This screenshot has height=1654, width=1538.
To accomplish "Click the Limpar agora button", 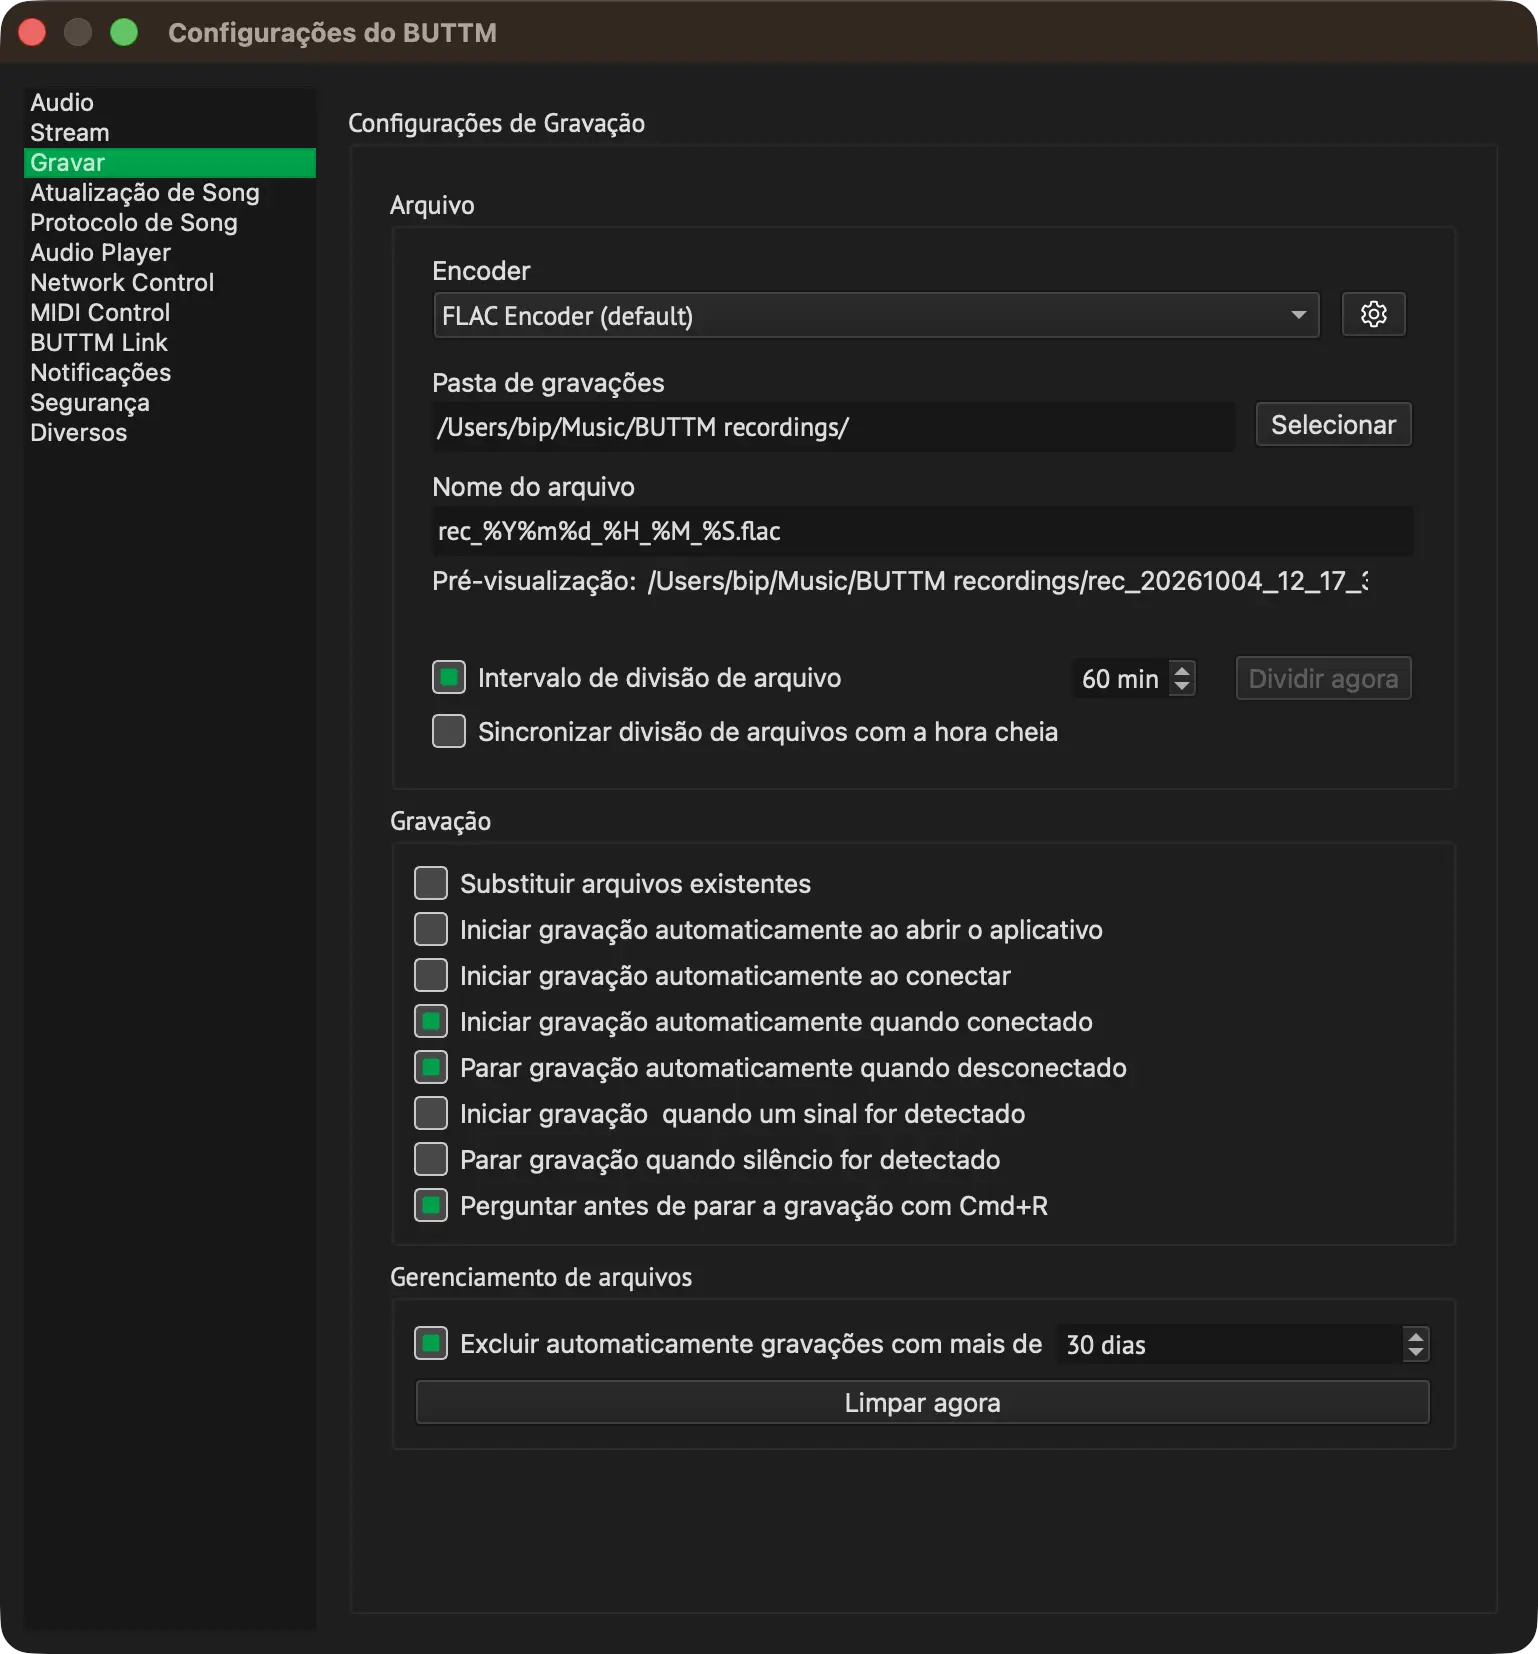I will pyautogui.click(x=922, y=1403).
